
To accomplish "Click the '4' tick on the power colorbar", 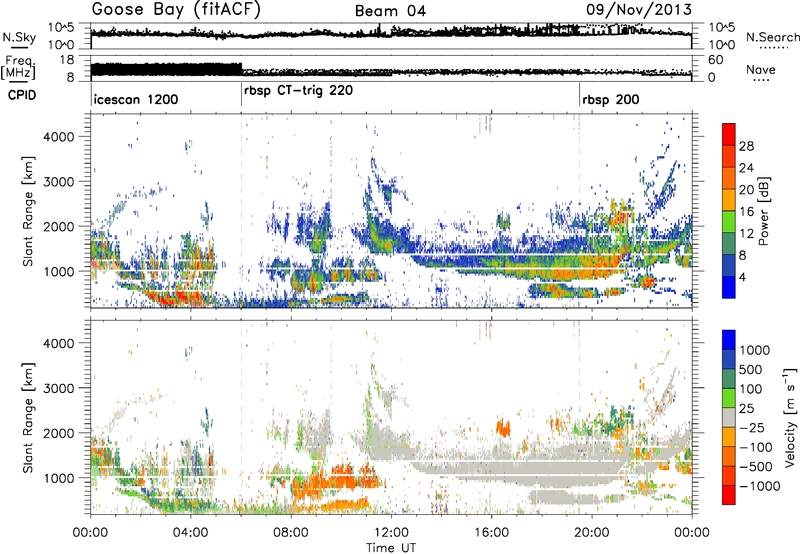I will click(742, 278).
